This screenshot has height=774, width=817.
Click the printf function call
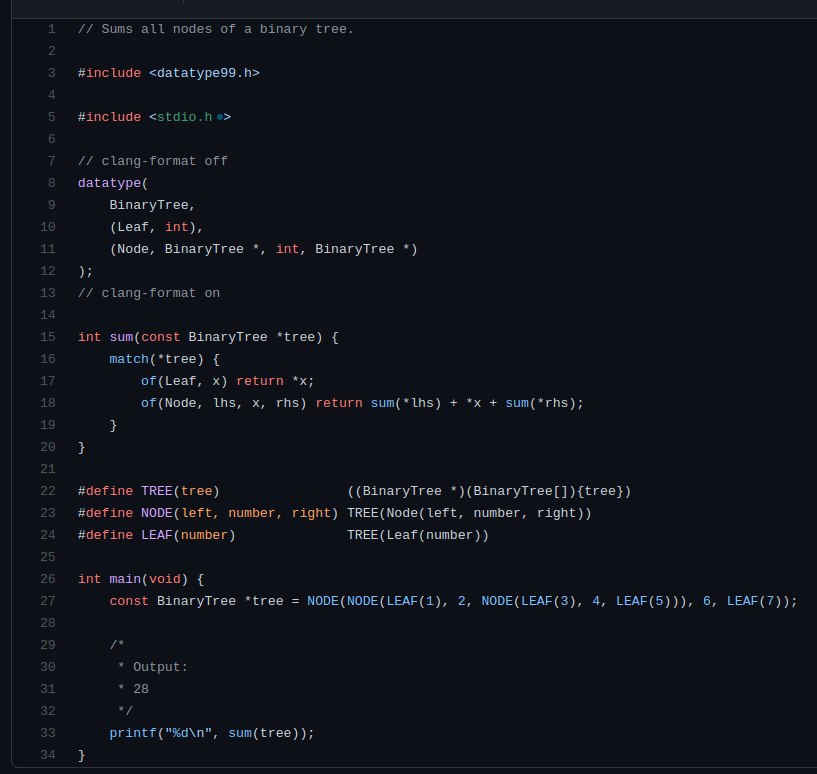(x=133, y=733)
